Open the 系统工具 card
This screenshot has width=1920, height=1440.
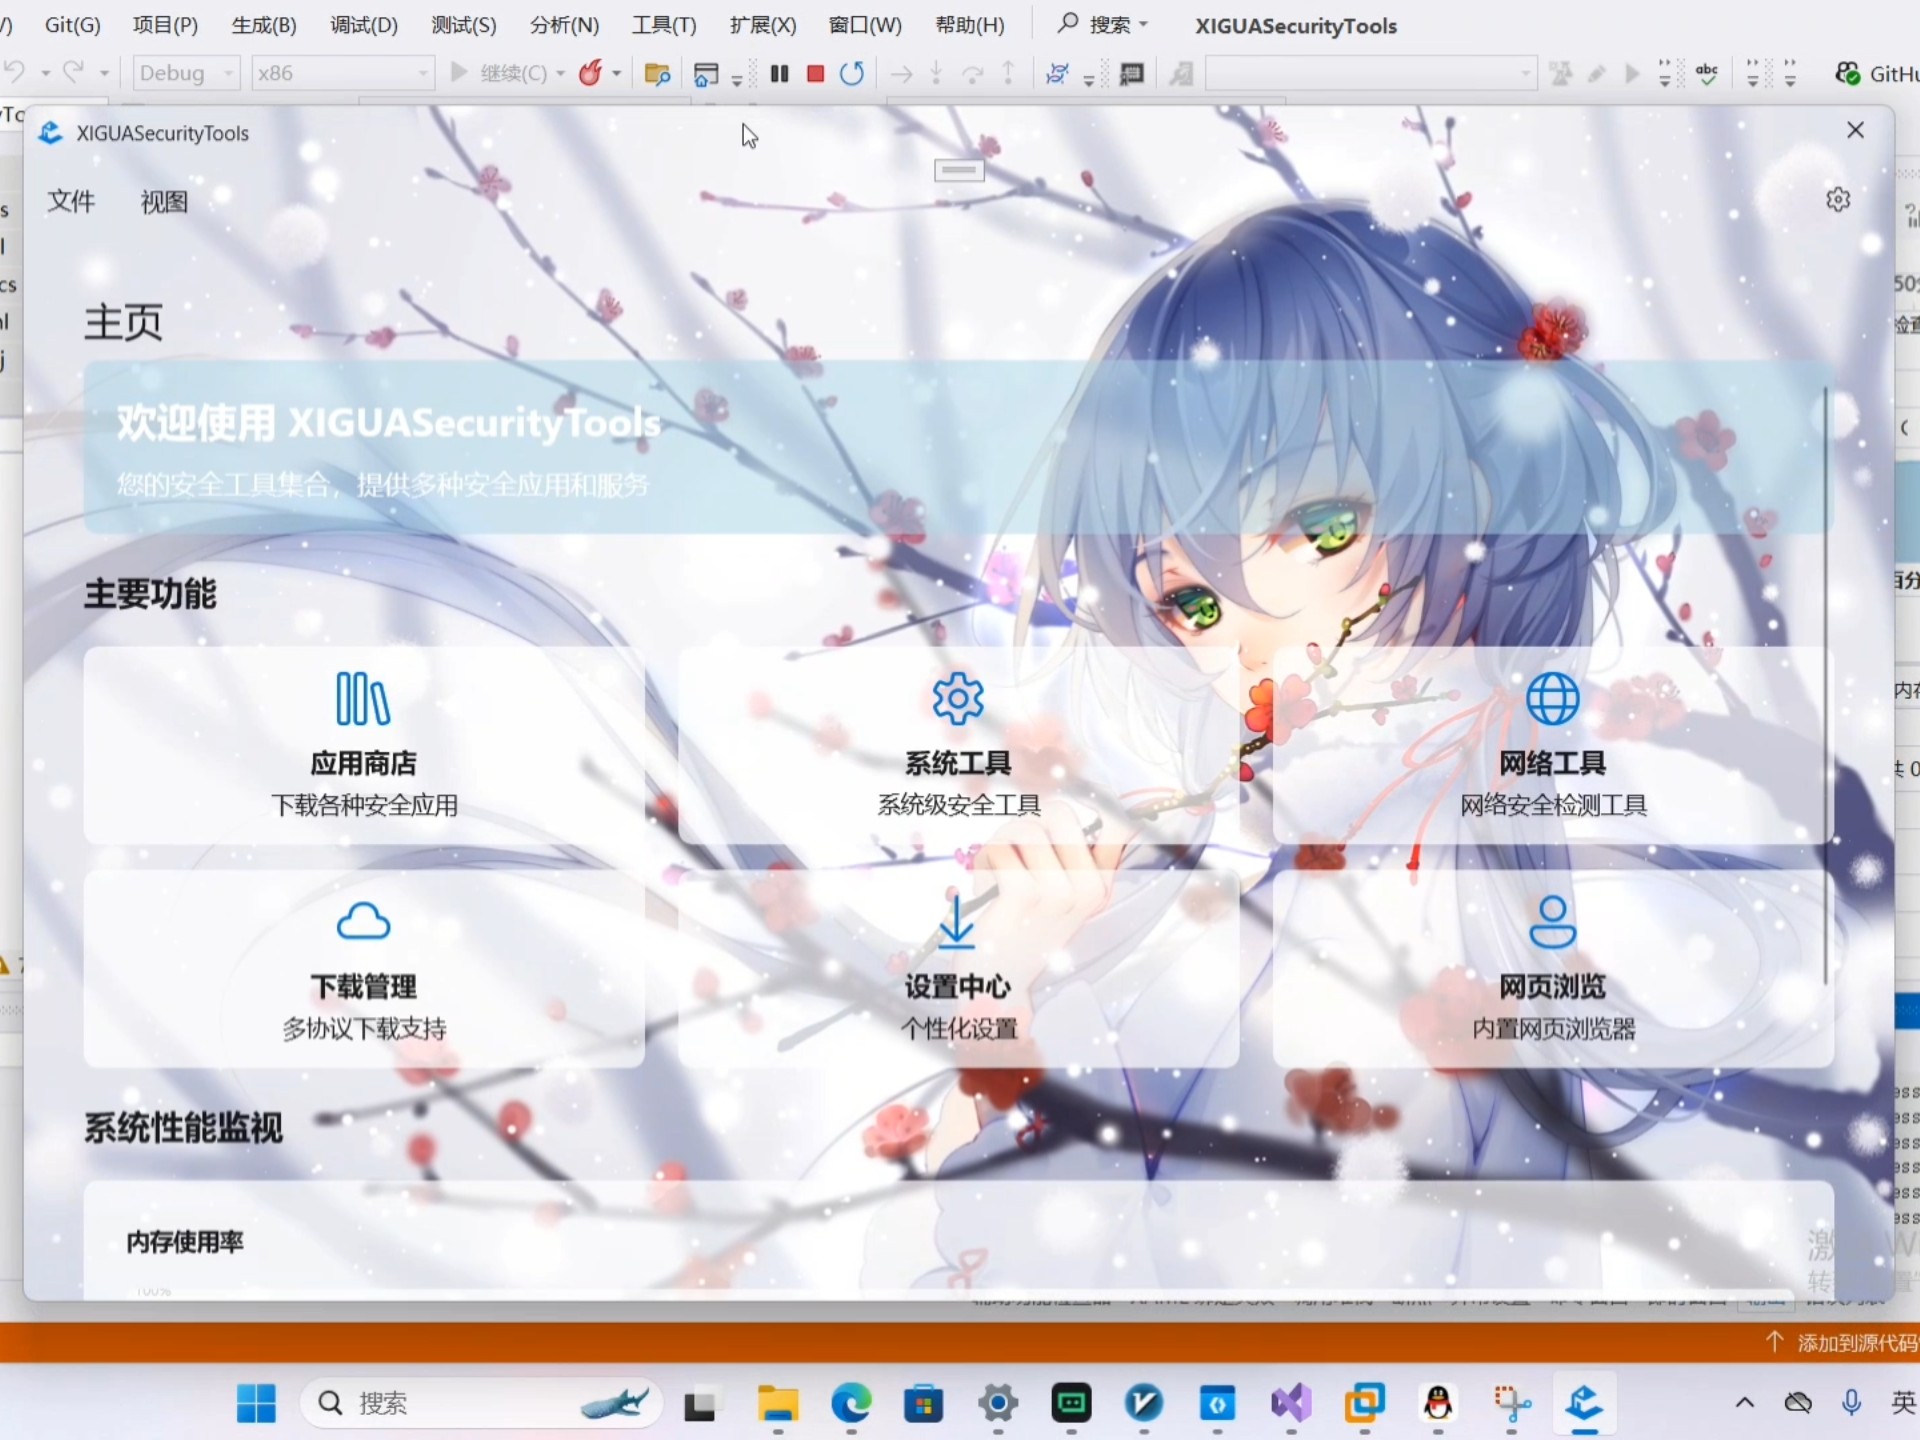pyautogui.click(x=958, y=746)
